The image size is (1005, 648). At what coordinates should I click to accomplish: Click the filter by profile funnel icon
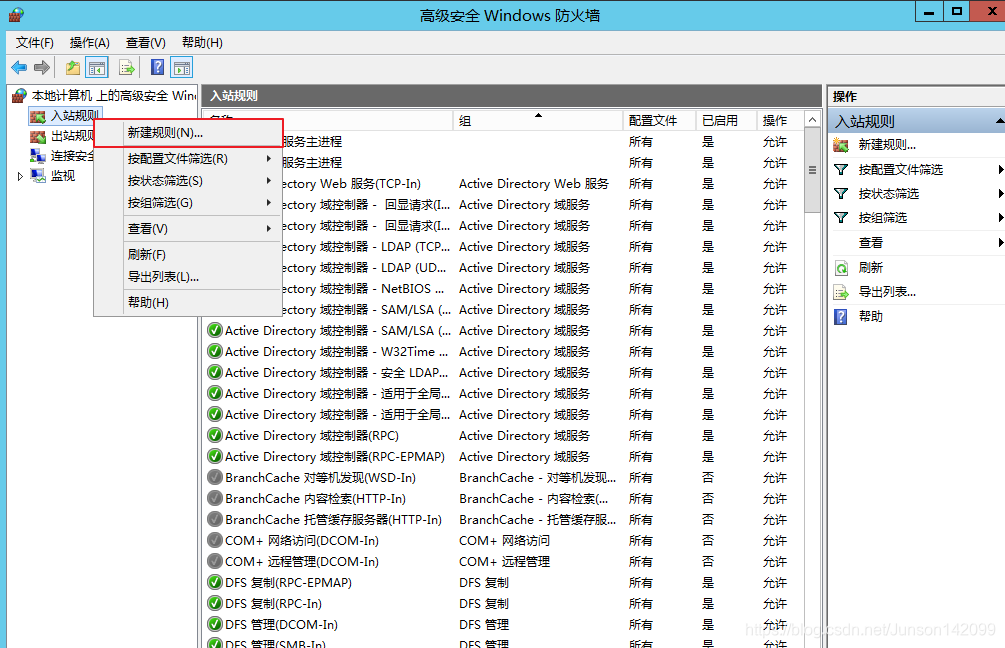[x=841, y=170]
